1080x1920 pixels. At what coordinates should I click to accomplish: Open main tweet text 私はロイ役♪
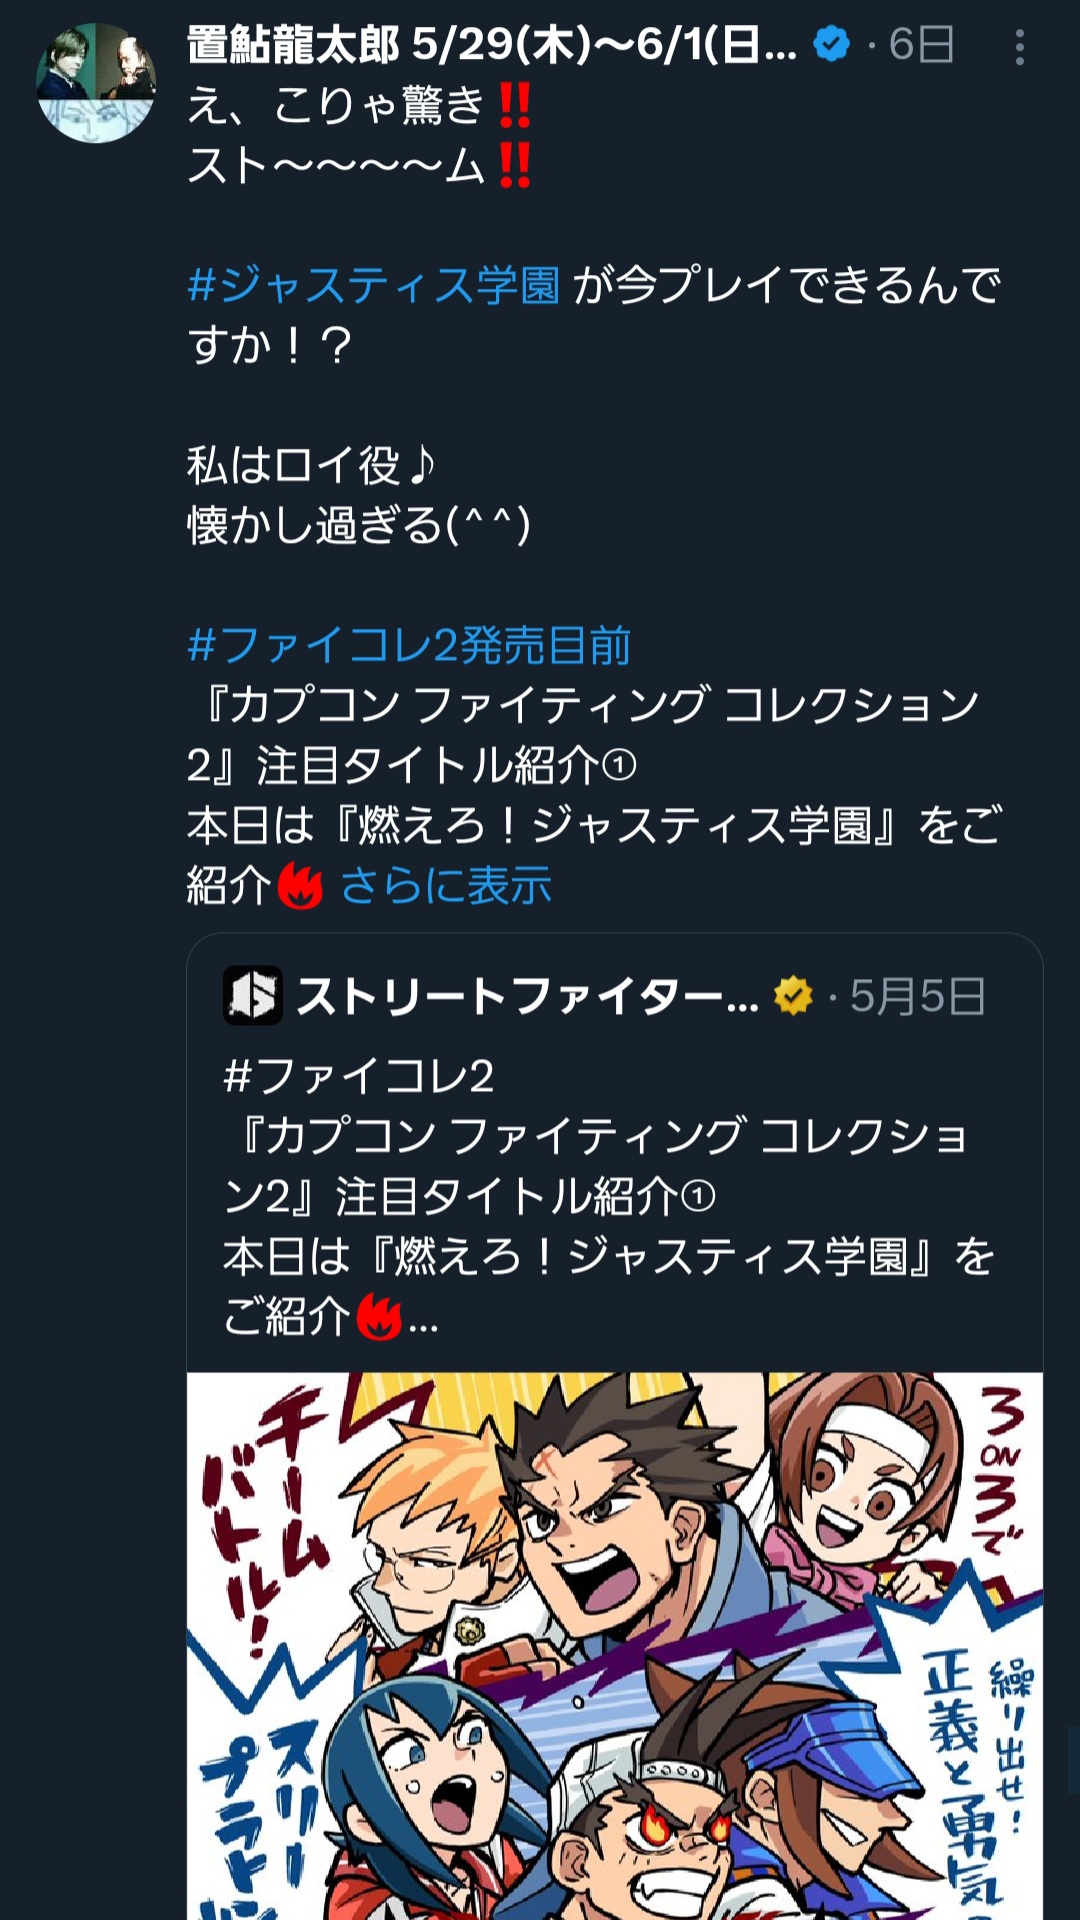pos(312,465)
